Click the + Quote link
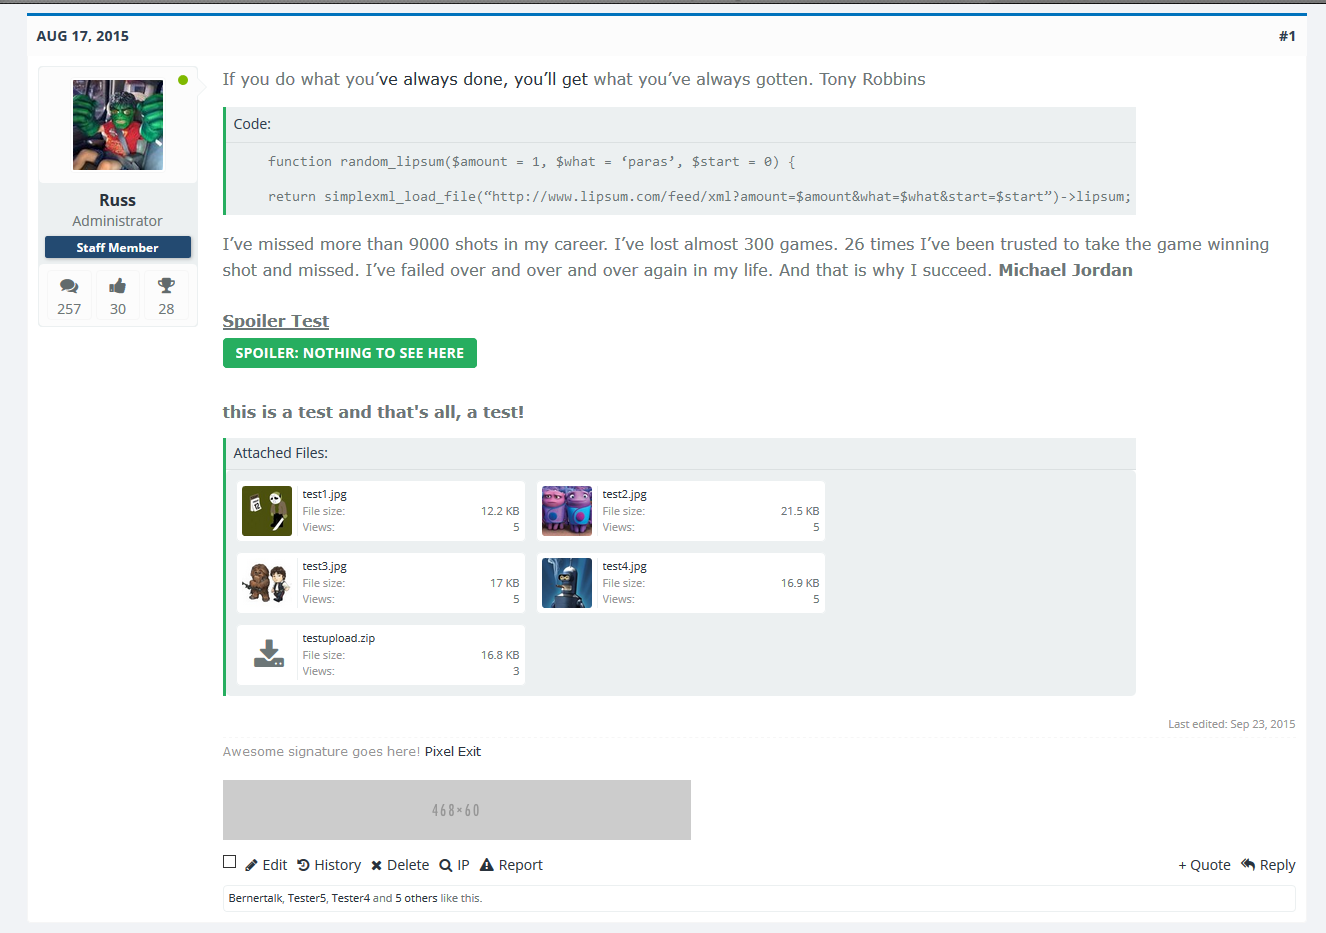This screenshot has width=1326, height=933. pyautogui.click(x=1204, y=865)
